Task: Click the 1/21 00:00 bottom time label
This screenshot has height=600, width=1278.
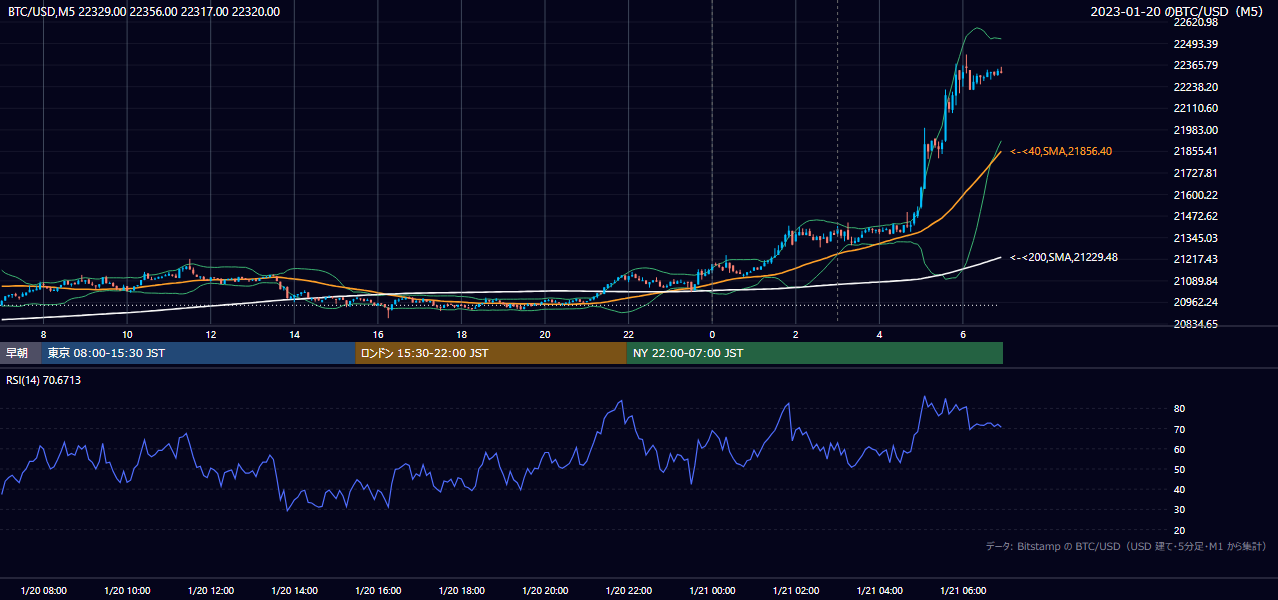Action: [712, 591]
